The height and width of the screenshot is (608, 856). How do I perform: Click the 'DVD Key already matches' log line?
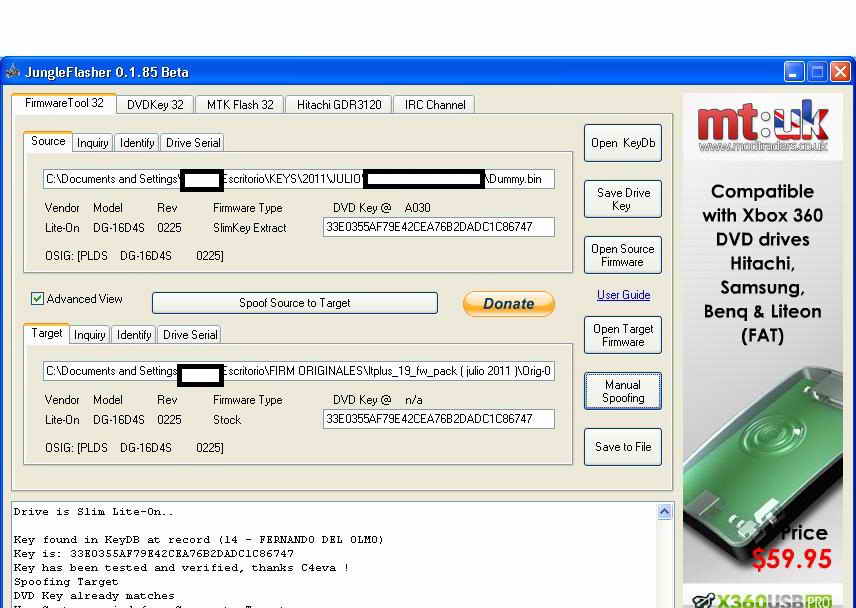(x=94, y=595)
